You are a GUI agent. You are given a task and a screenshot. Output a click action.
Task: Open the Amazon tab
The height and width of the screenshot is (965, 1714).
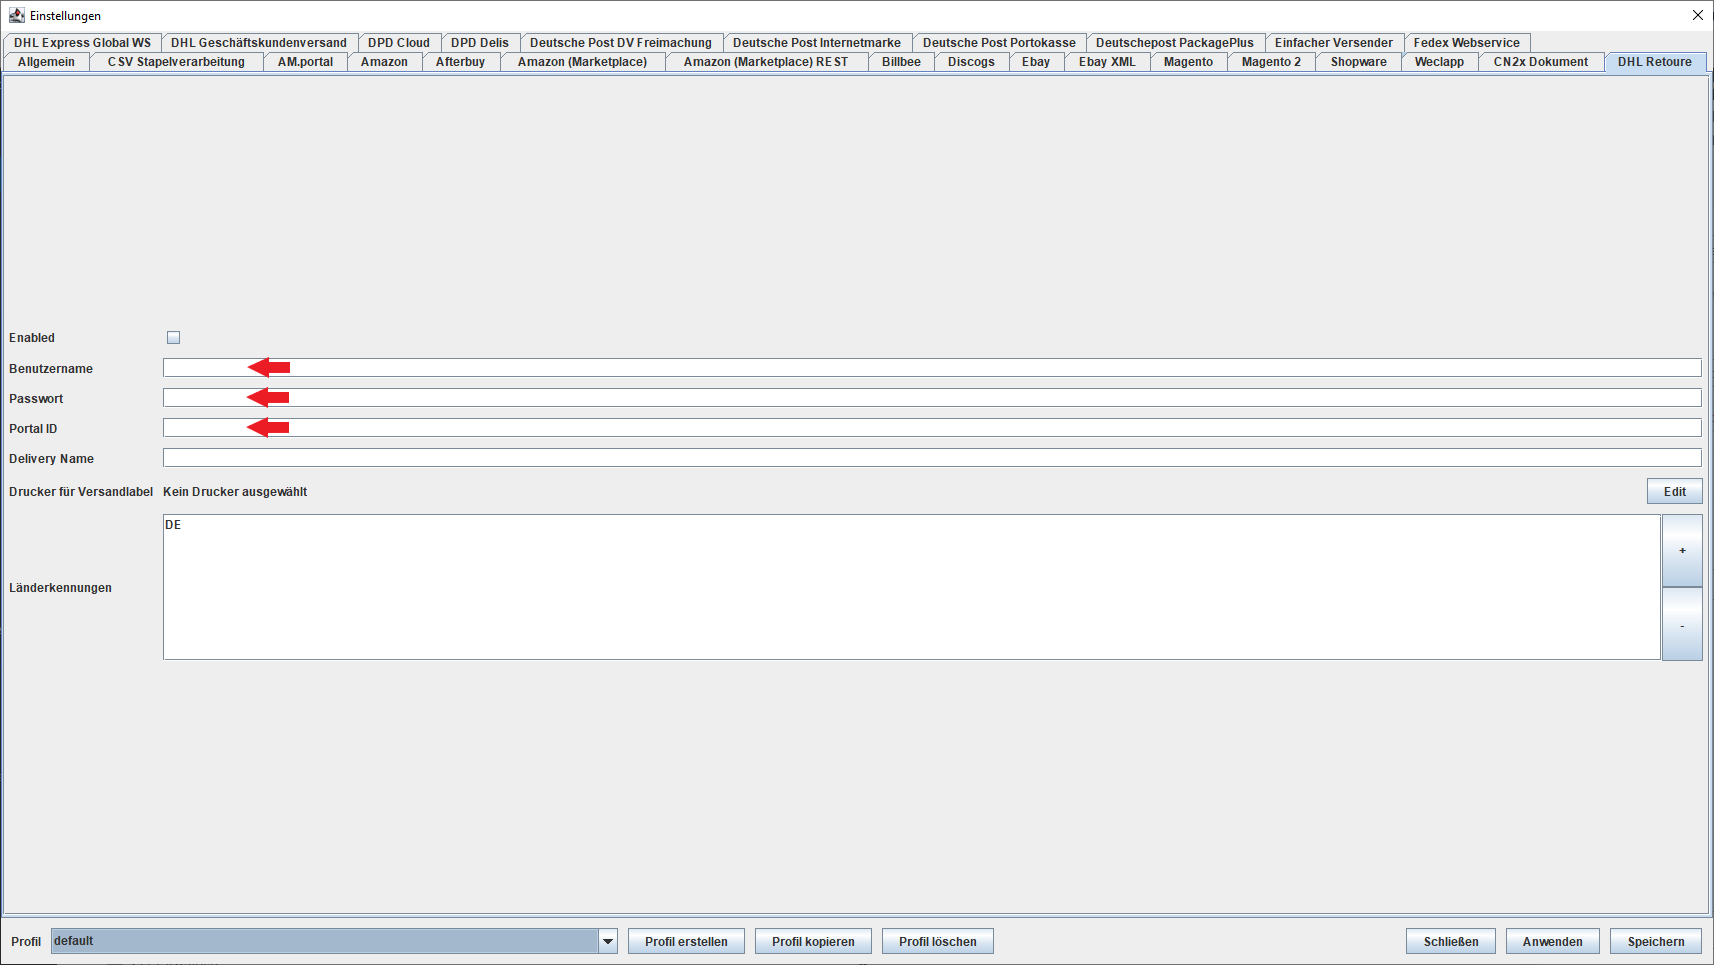[x=384, y=62]
